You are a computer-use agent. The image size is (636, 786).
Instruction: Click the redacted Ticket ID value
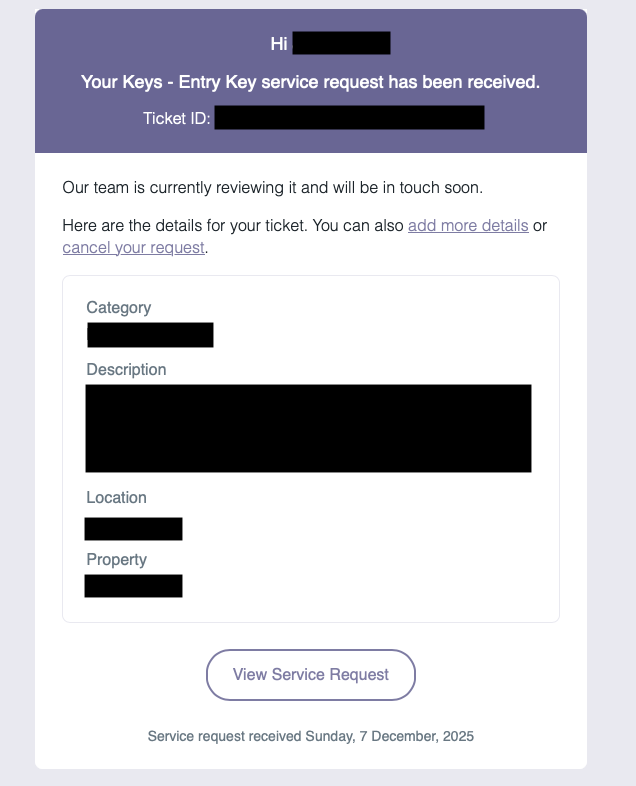(x=349, y=117)
